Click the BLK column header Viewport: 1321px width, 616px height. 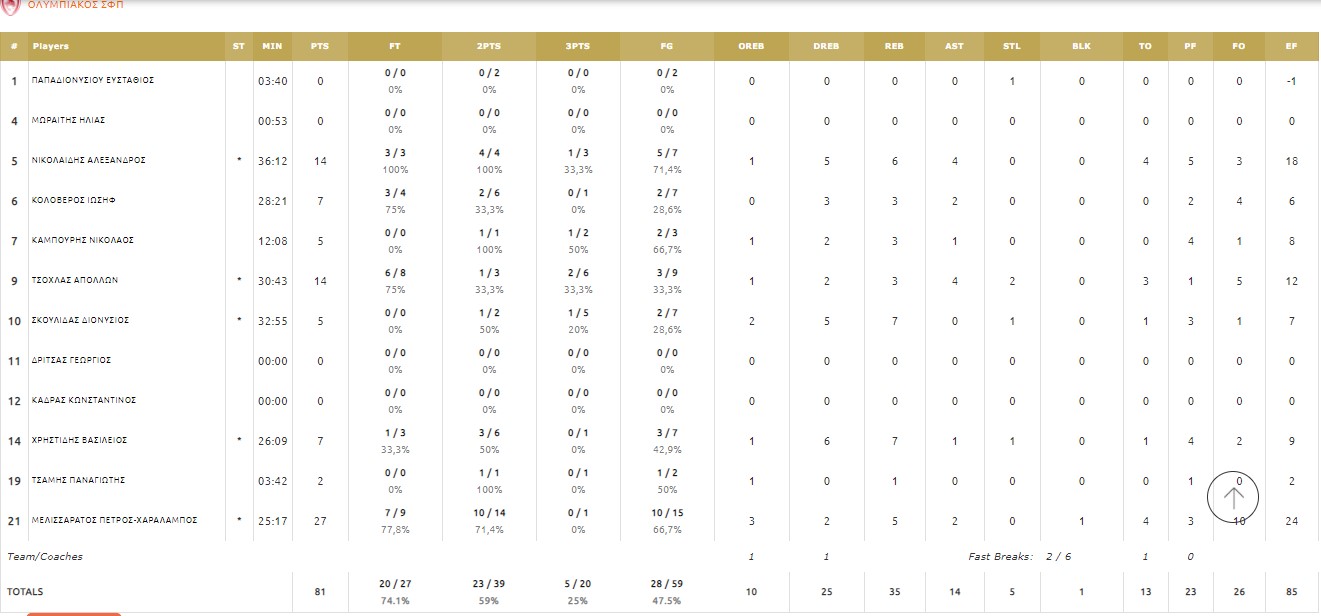click(x=1081, y=47)
